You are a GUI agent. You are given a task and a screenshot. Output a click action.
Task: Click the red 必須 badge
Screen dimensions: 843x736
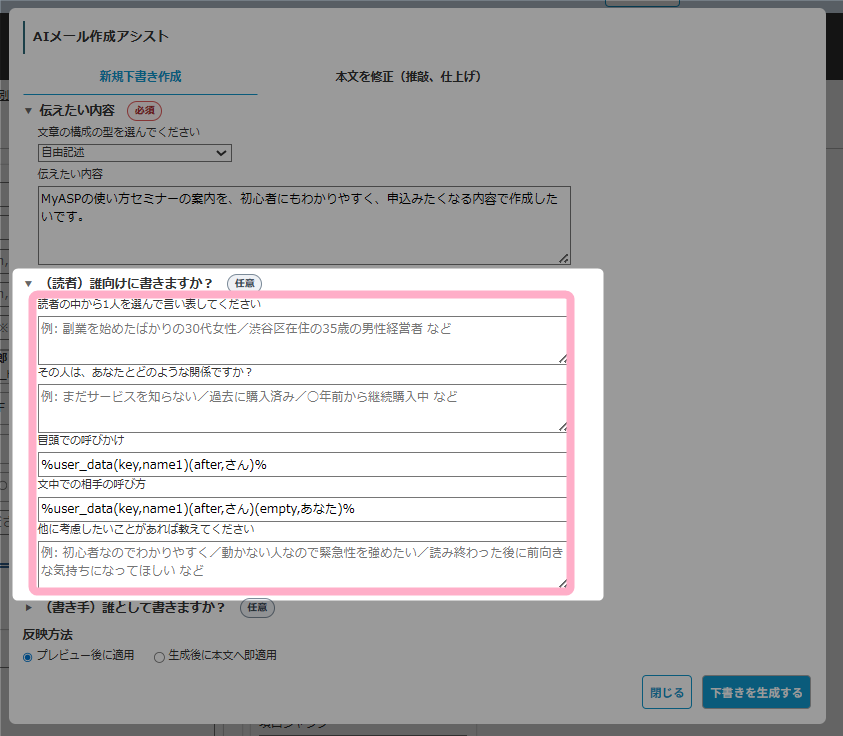point(144,110)
